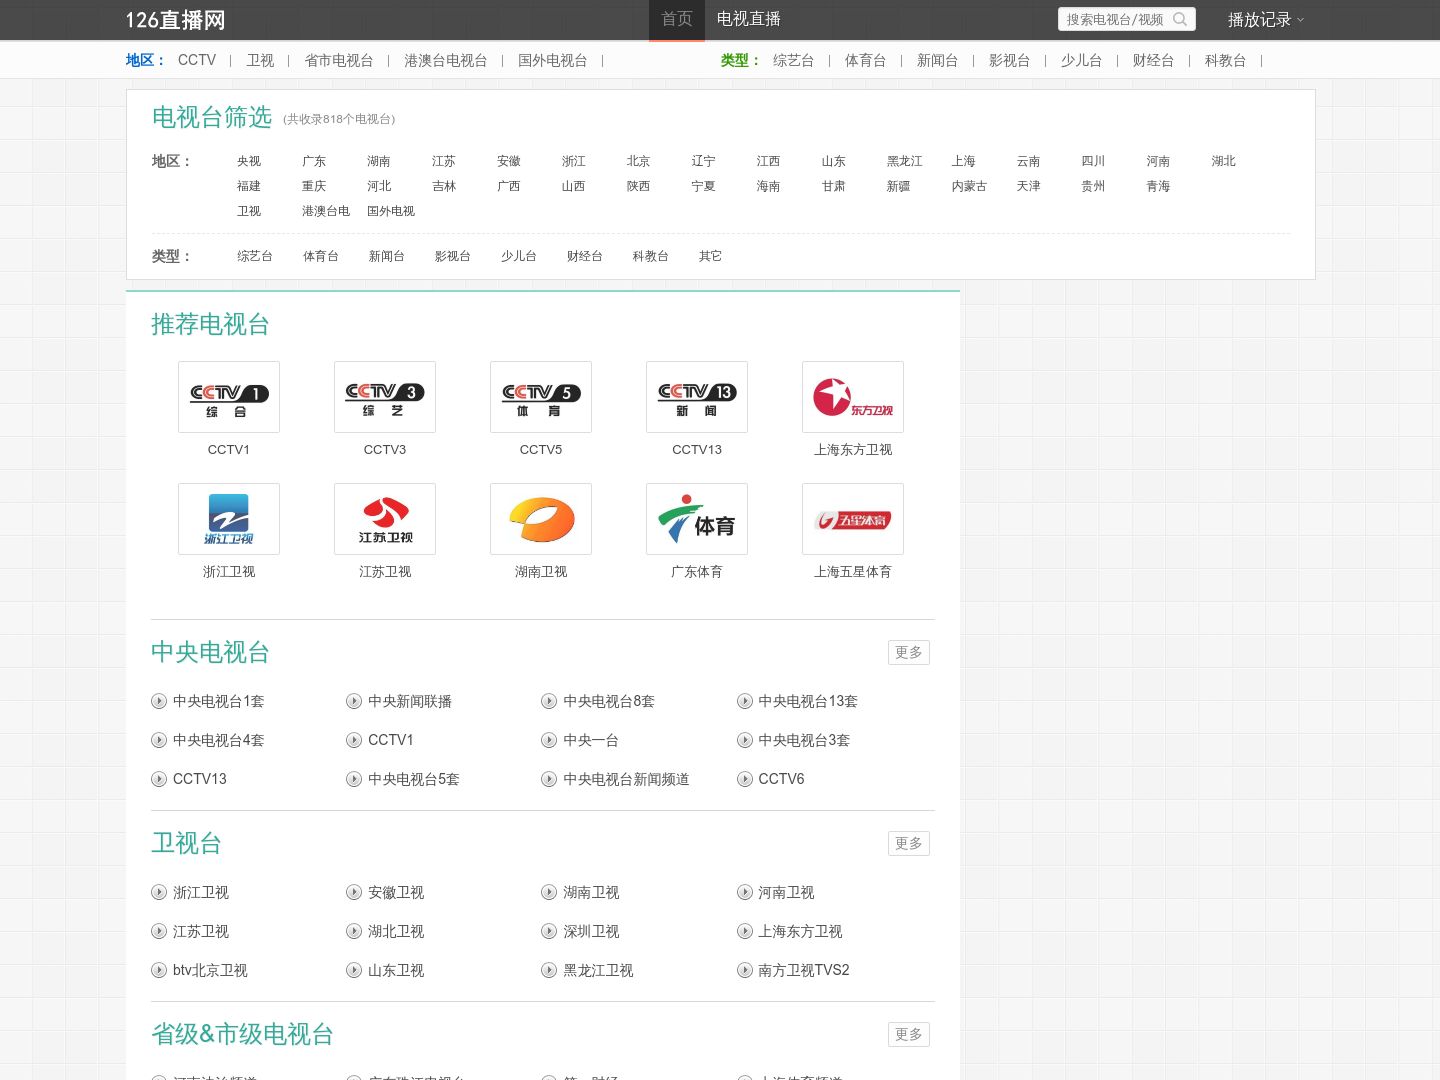
Task: Filter by type 其它
Action: (710, 256)
